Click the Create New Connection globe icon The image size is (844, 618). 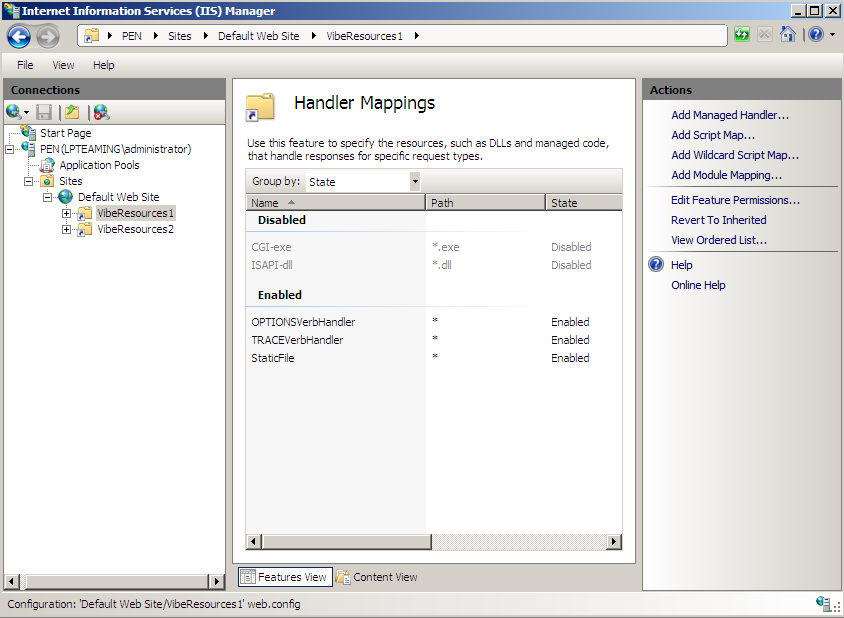[14, 112]
